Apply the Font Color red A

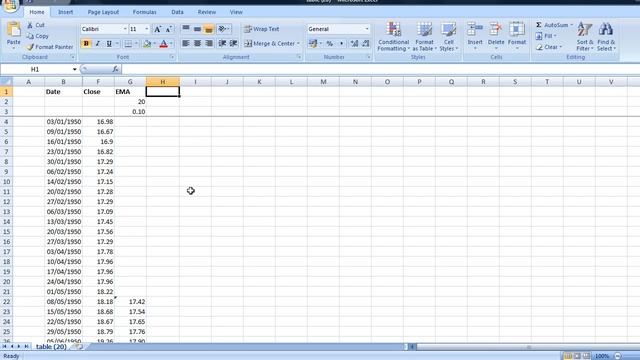[x=164, y=44]
